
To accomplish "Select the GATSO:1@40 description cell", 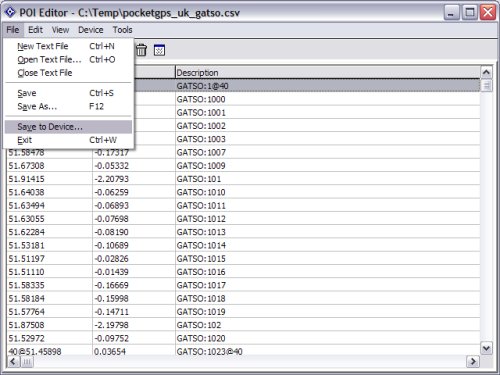I will pyautogui.click(x=328, y=86).
